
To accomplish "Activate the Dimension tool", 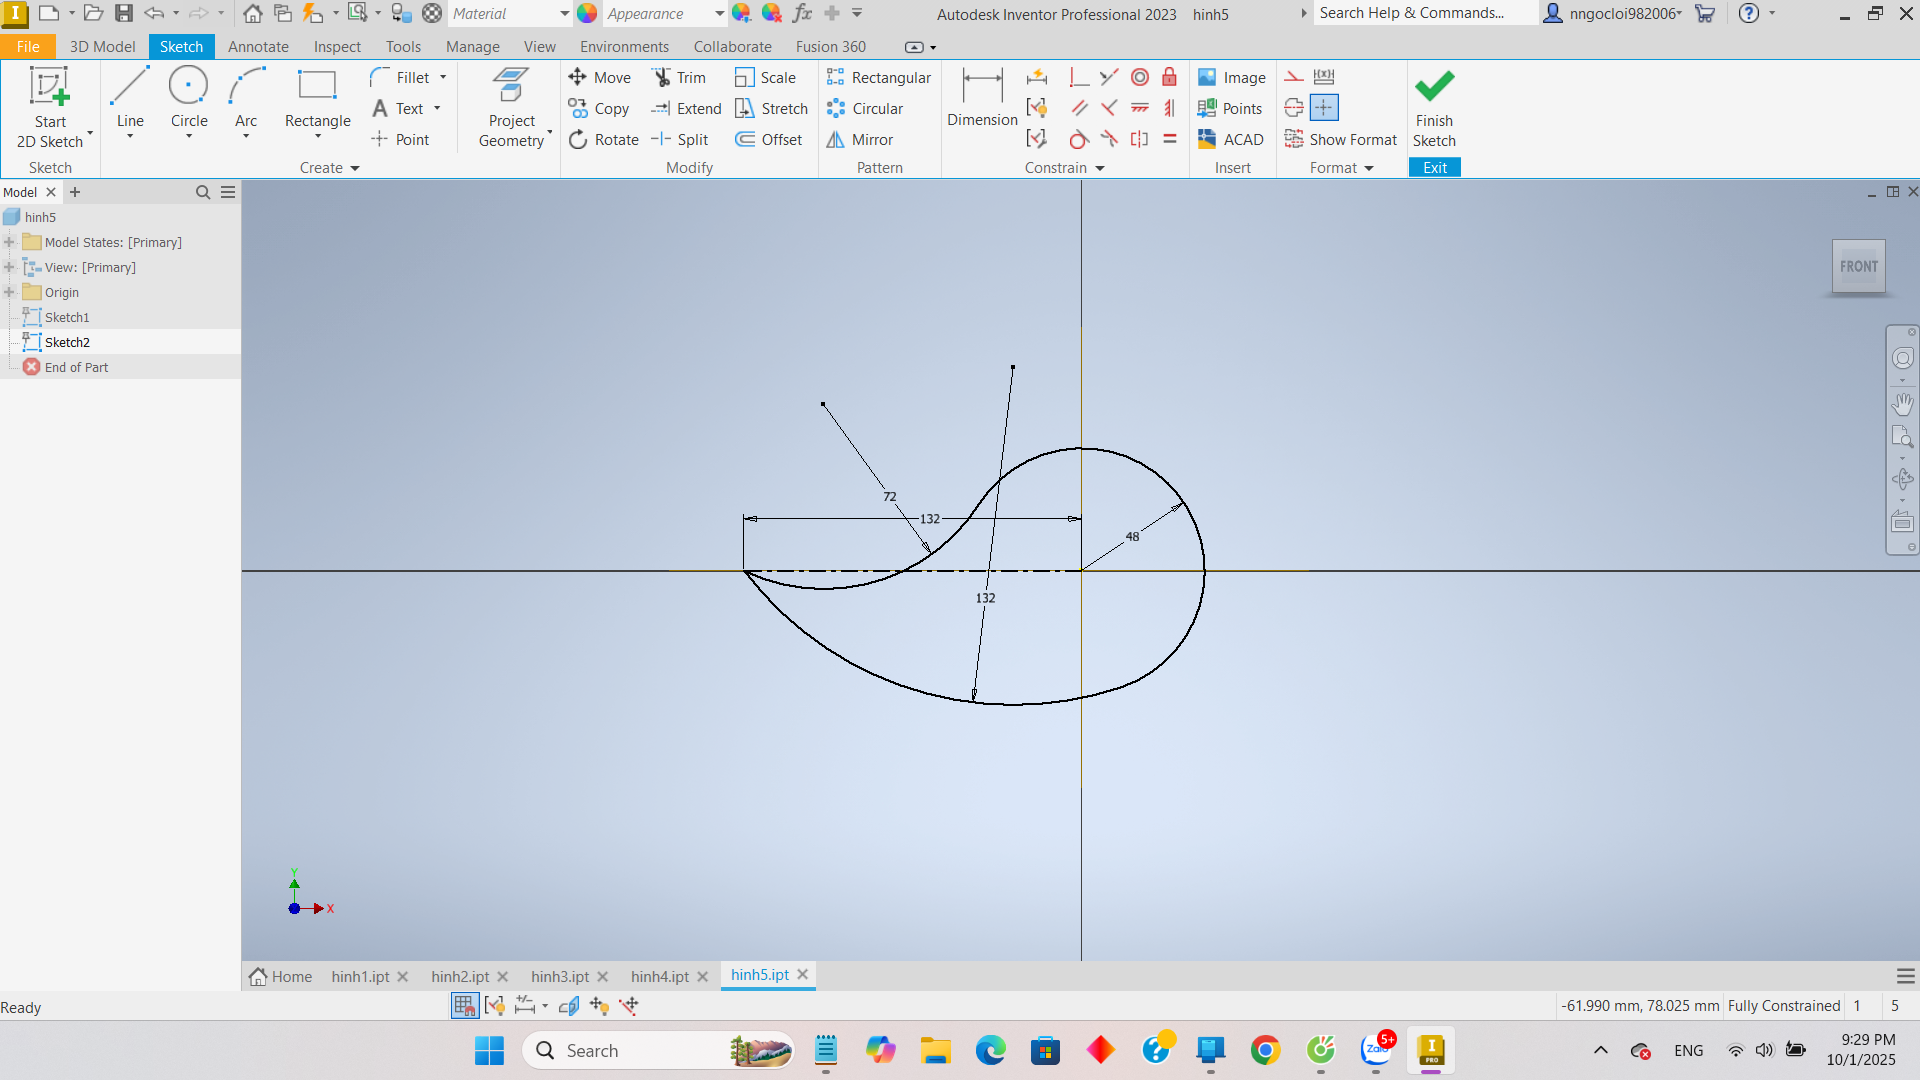I will point(982,100).
